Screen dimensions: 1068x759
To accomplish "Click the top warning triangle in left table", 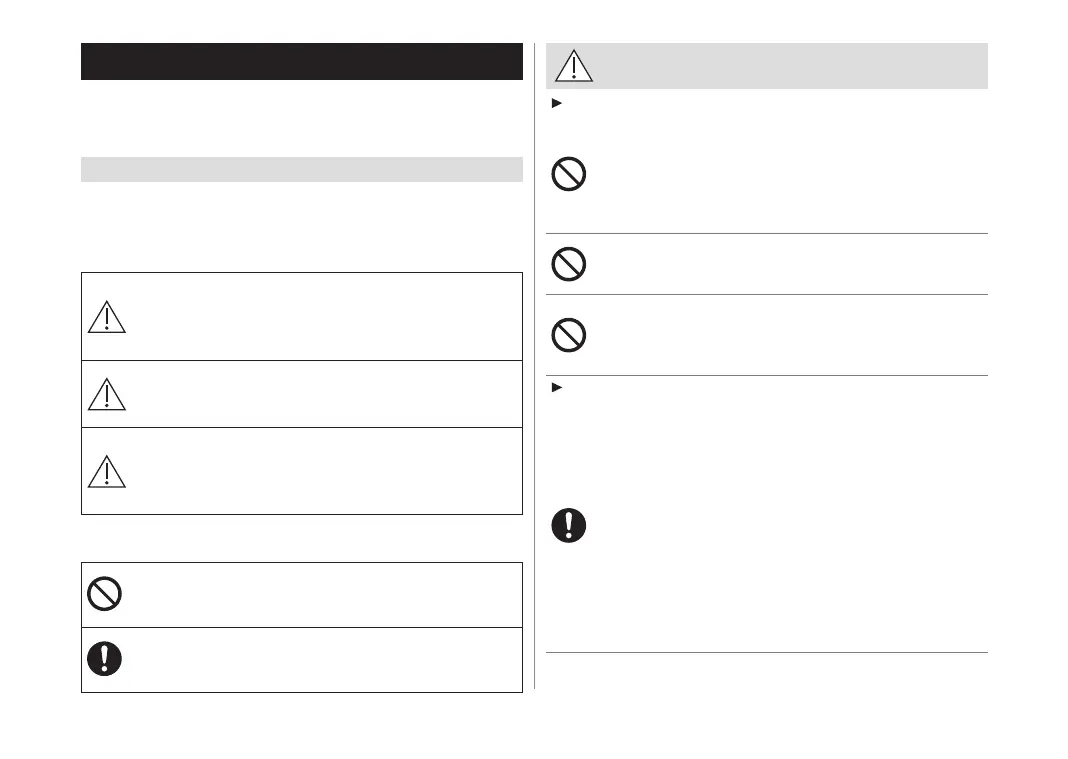I will (106, 316).
